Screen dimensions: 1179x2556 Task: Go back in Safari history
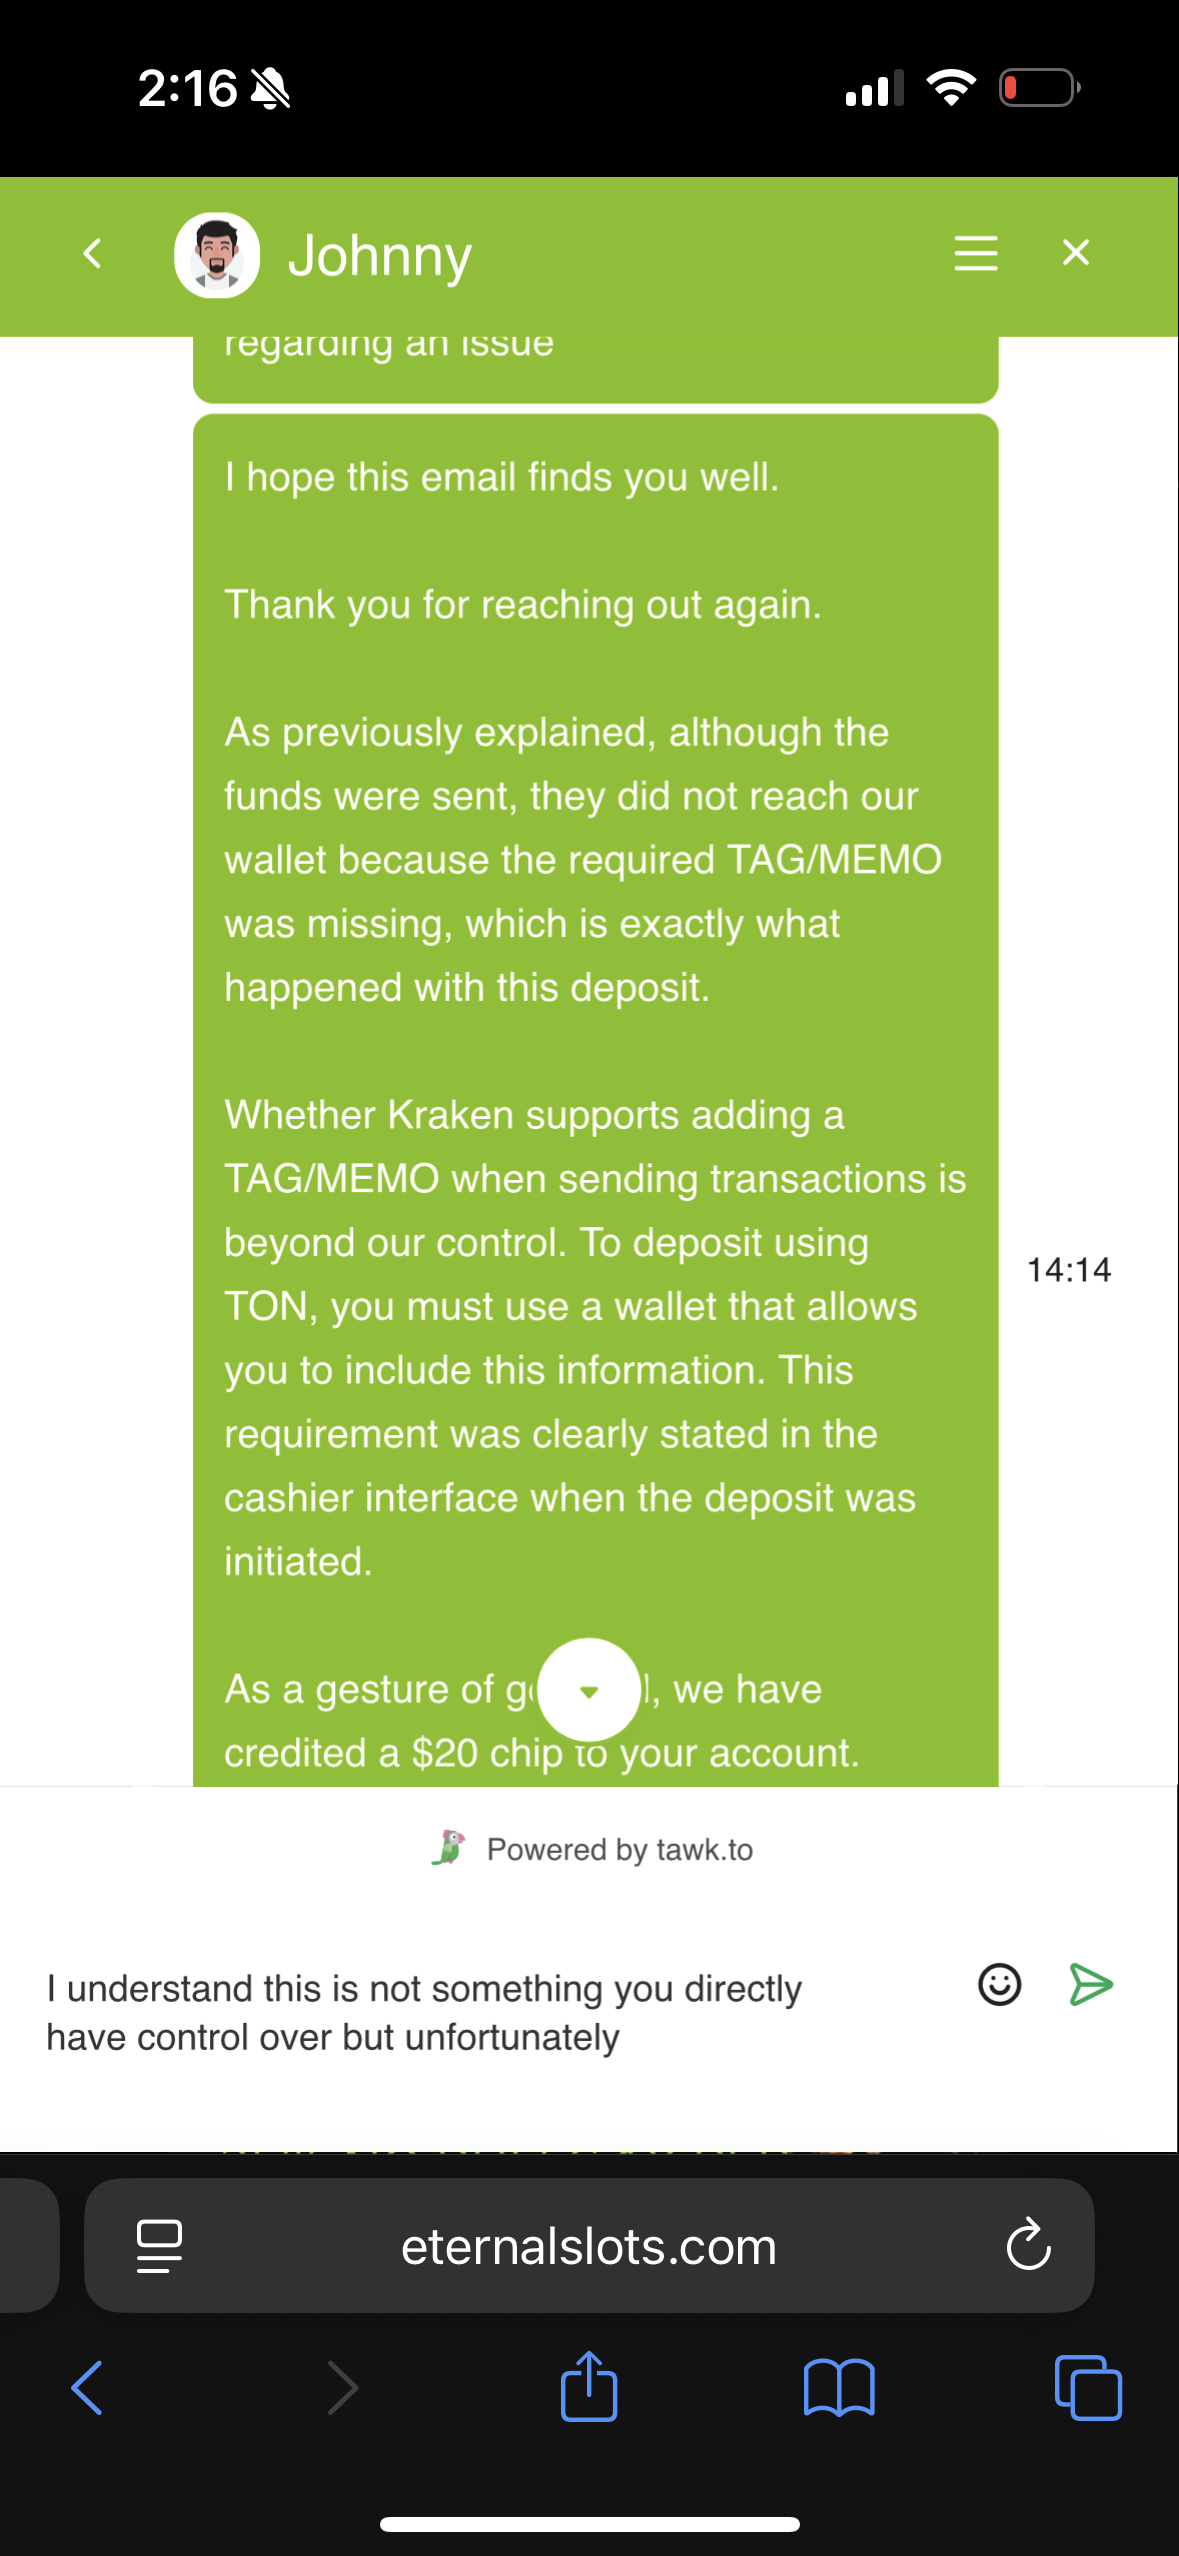[87, 2388]
